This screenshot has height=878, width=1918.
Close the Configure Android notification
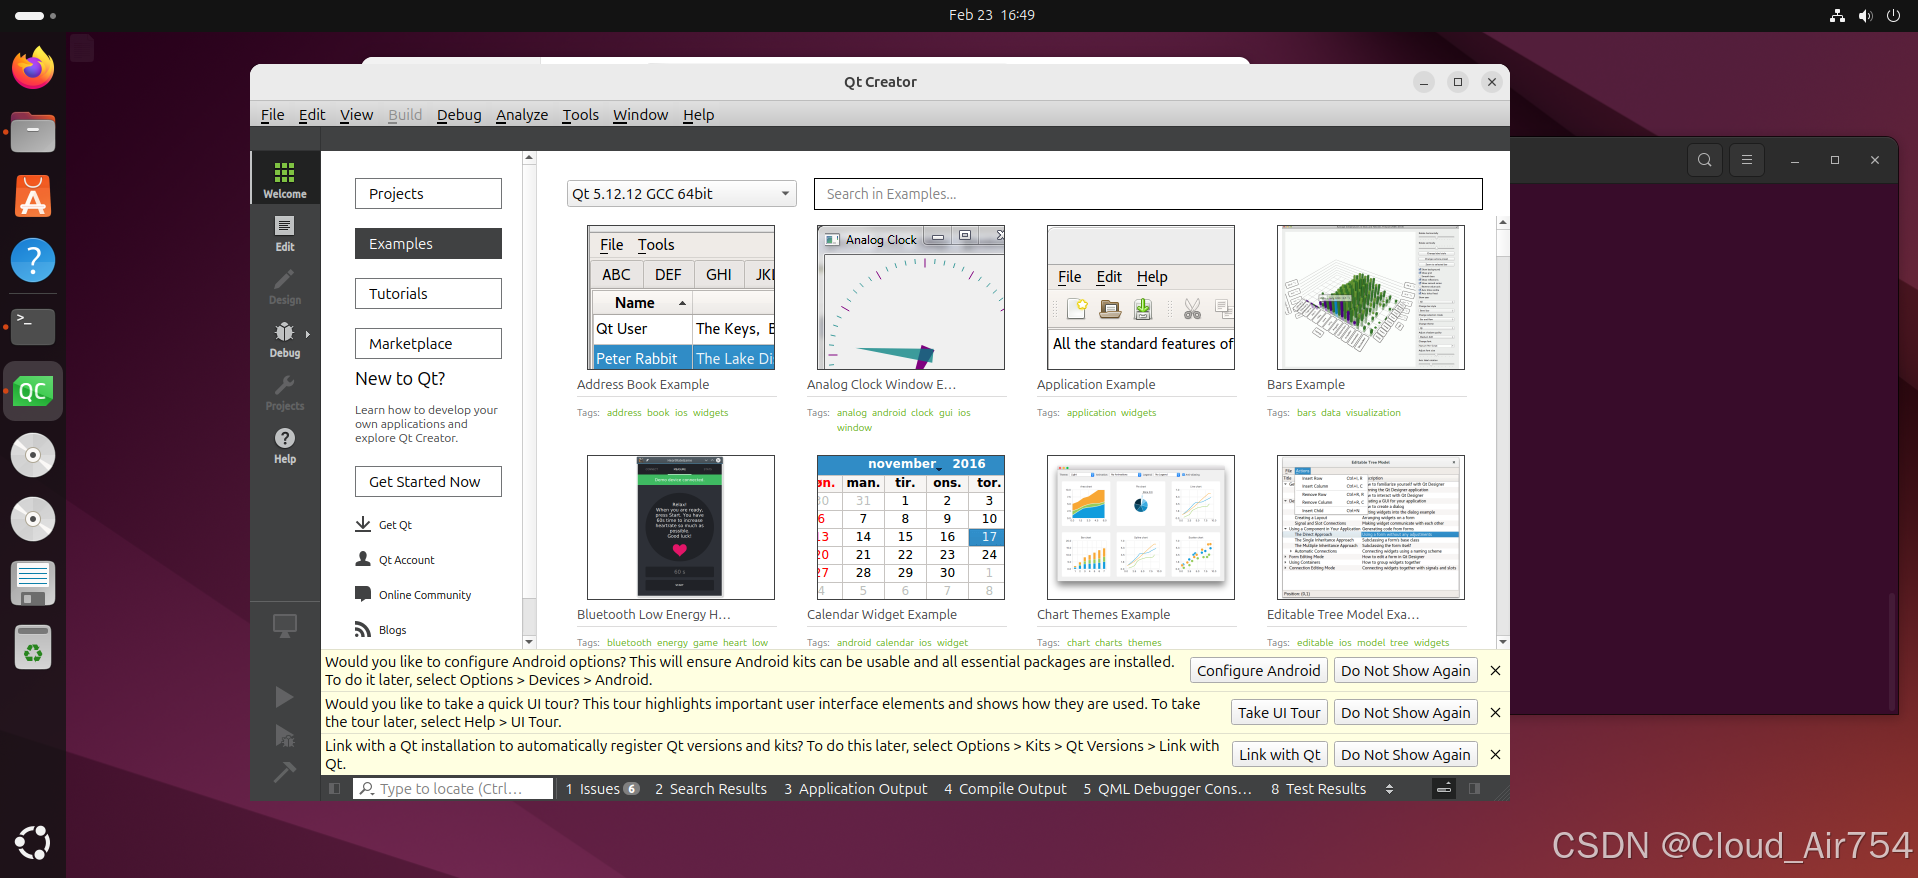[1495, 671]
